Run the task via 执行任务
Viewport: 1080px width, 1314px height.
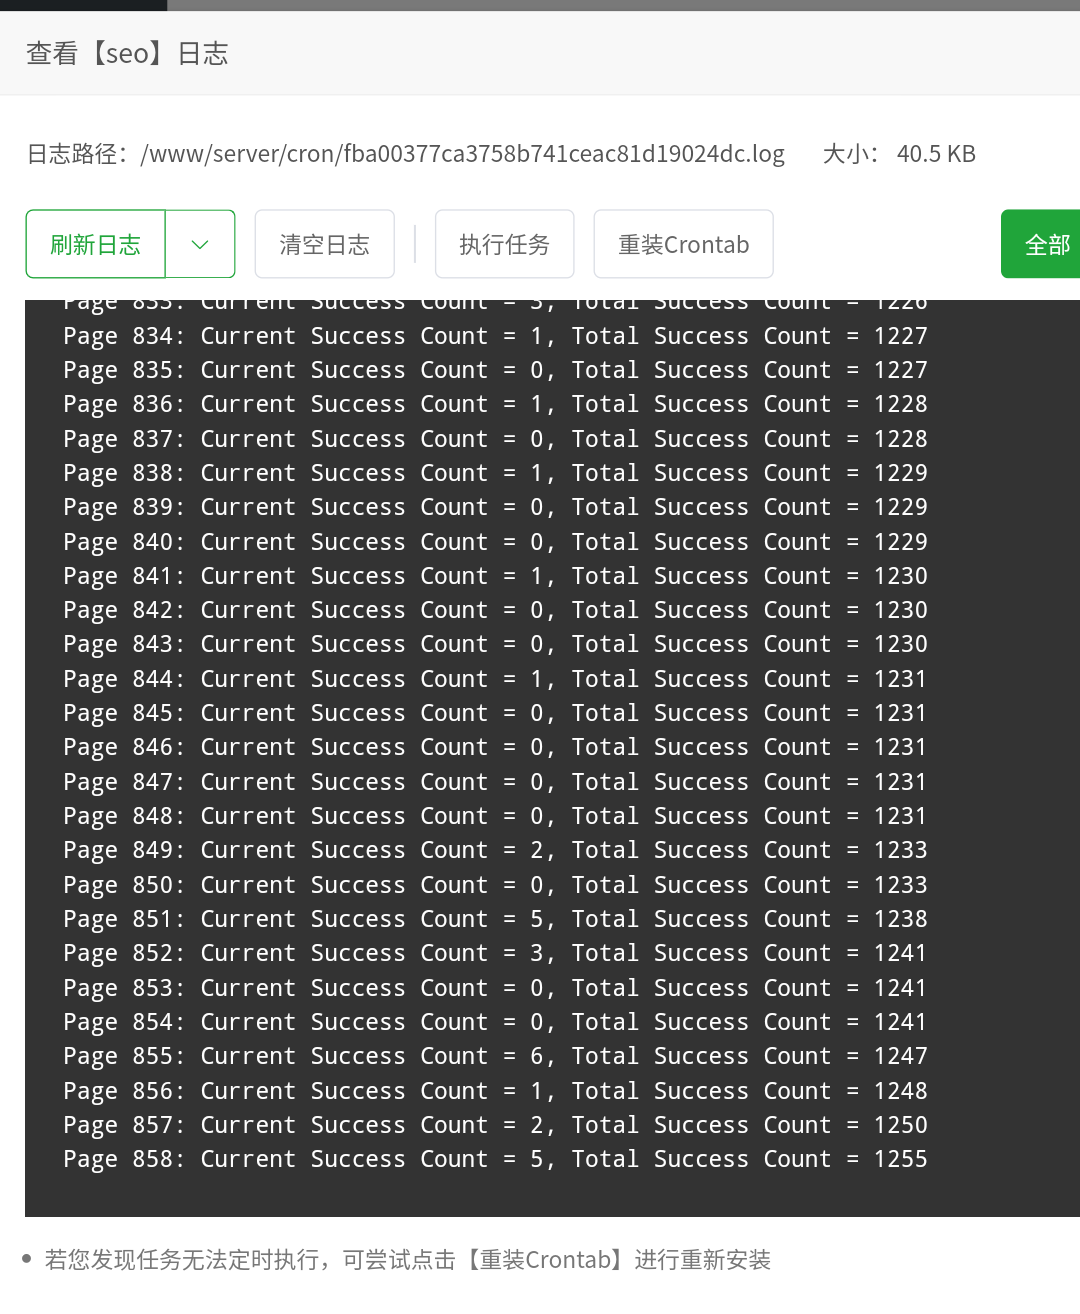(504, 244)
